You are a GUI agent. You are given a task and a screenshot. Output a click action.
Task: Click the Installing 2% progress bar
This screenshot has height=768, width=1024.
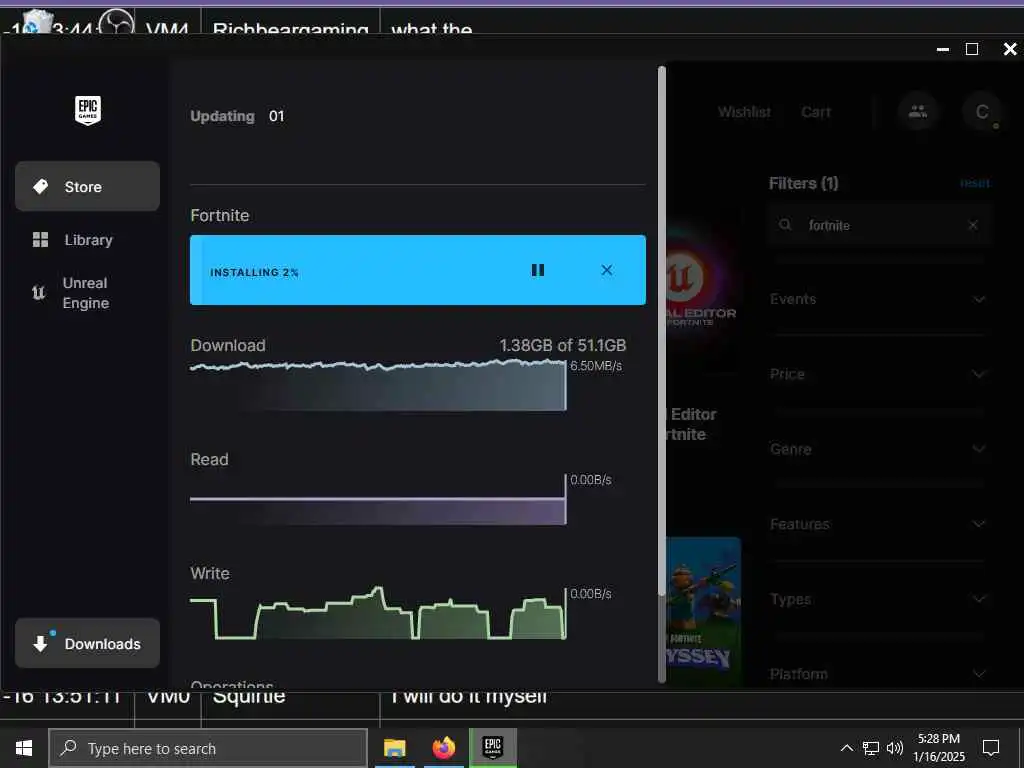pos(417,270)
